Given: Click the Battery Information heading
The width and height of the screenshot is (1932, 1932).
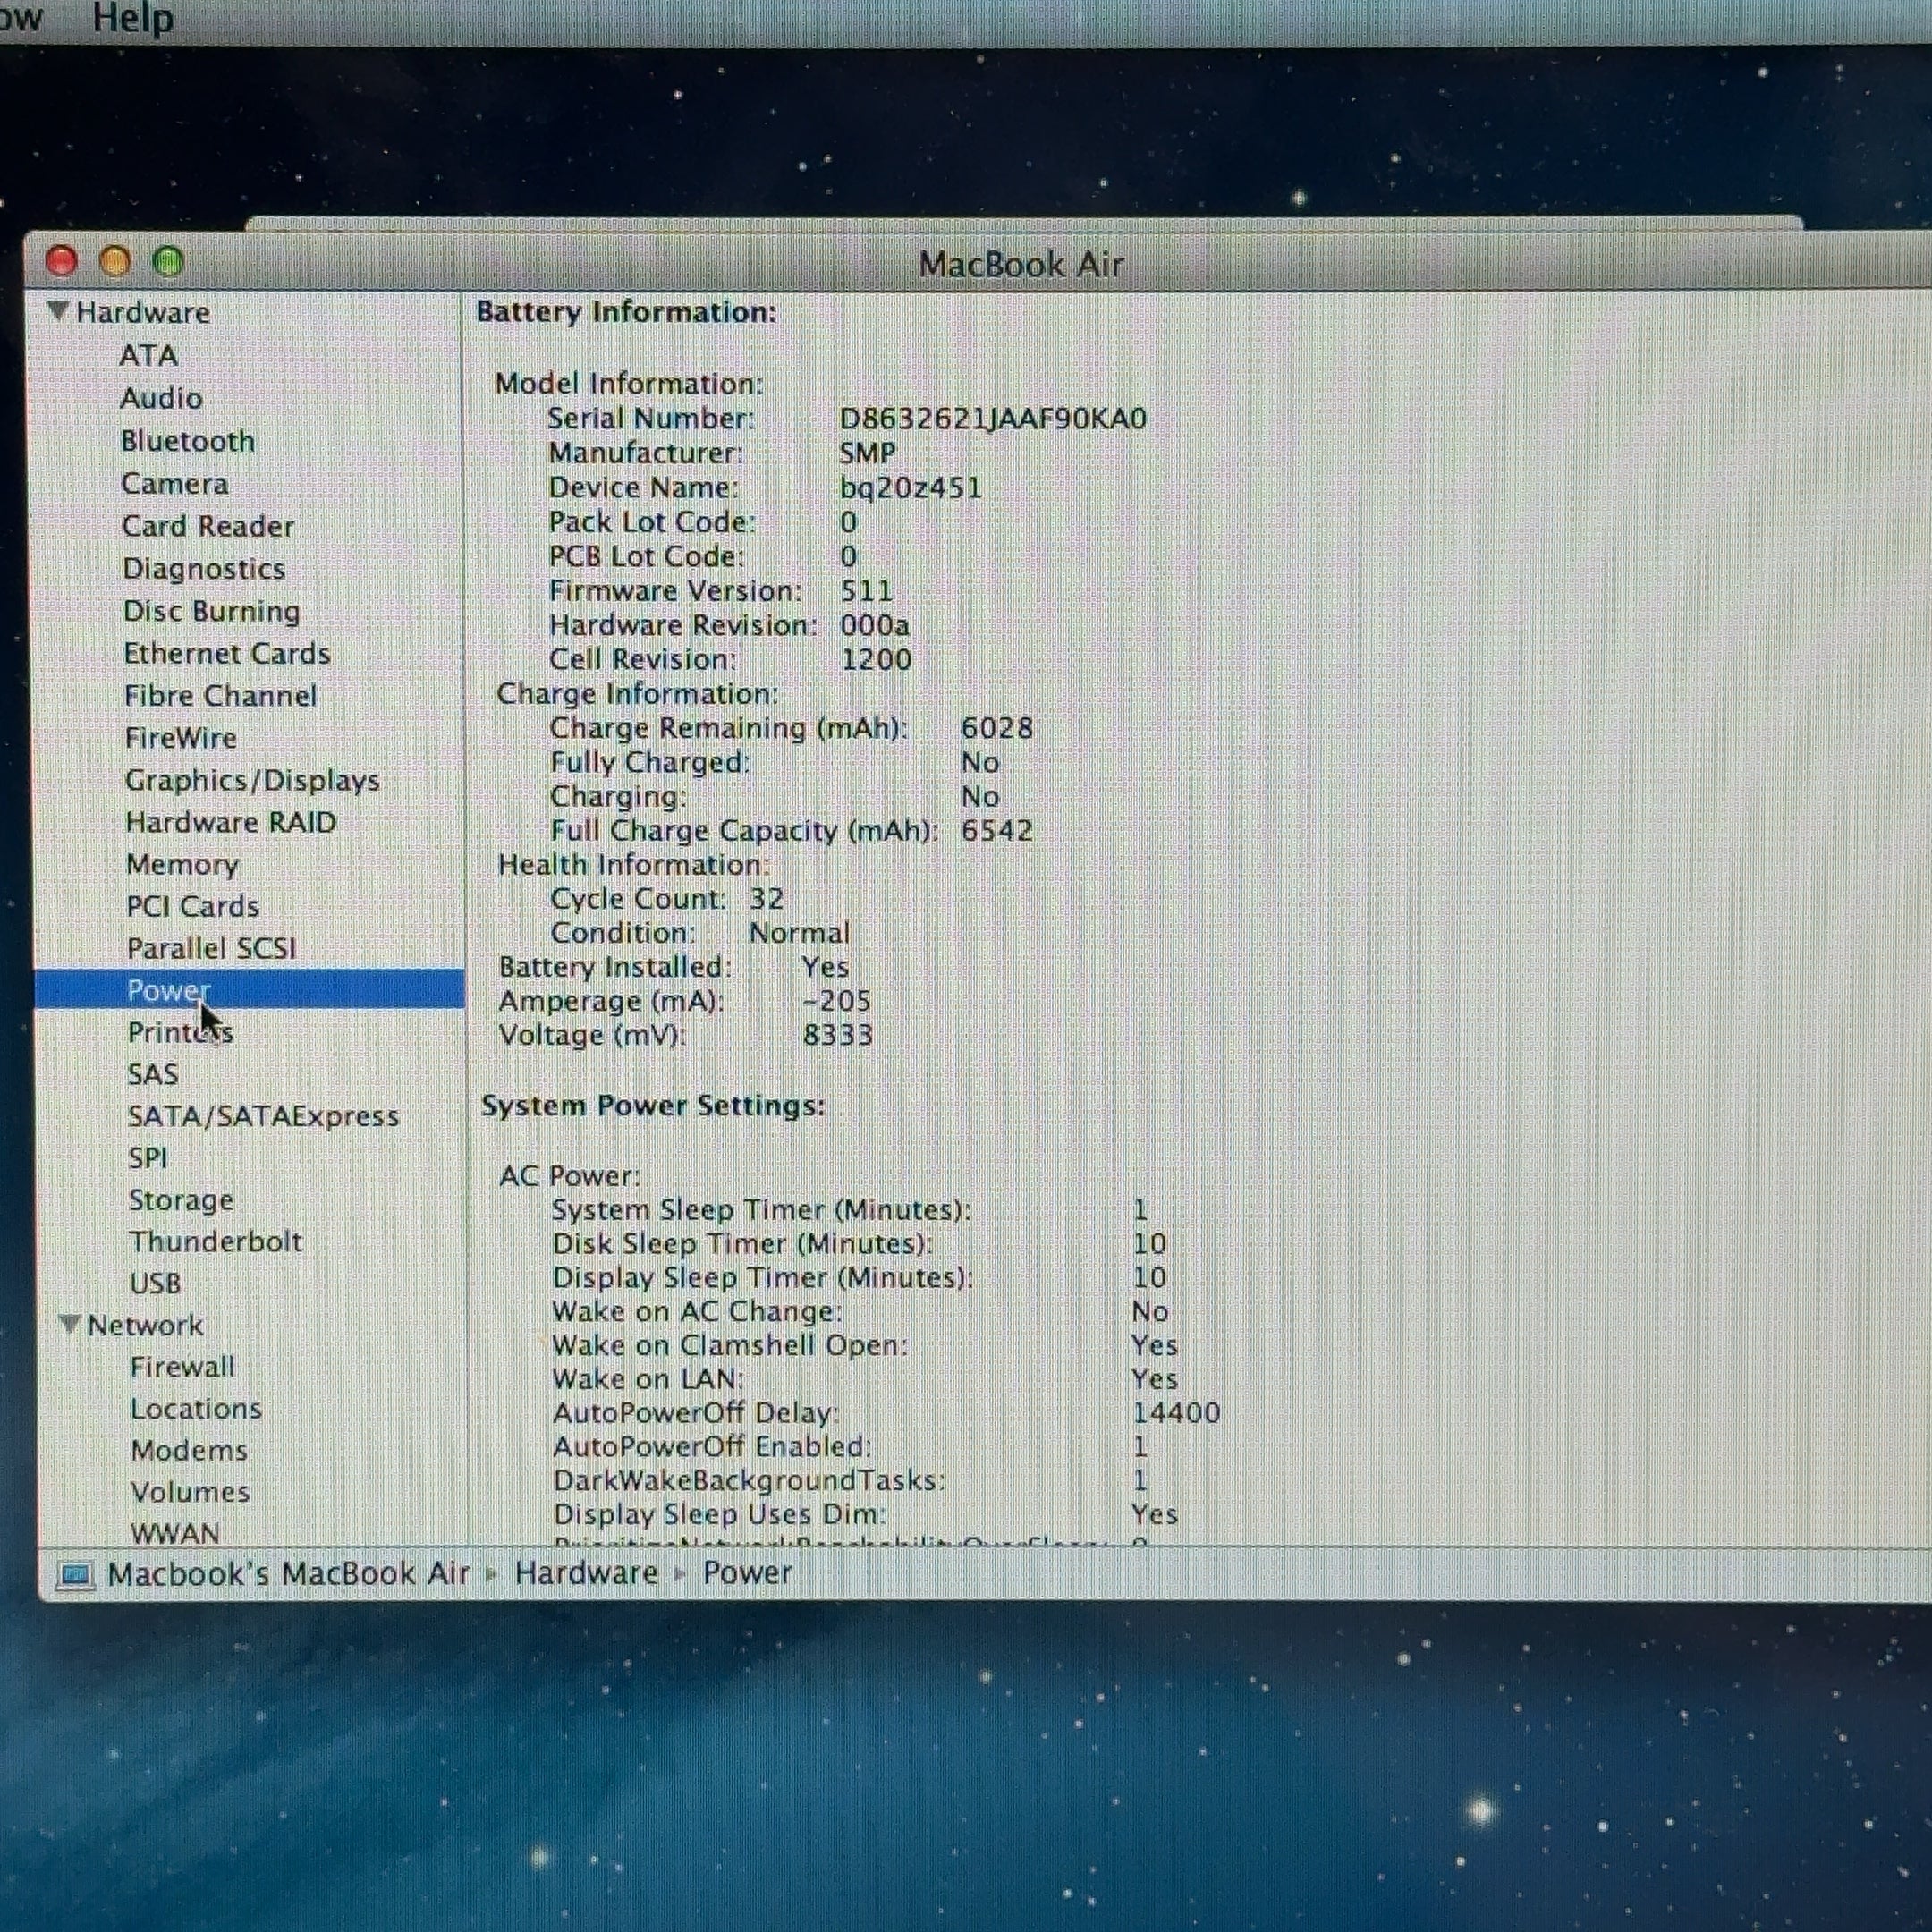Looking at the screenshot, I should [626, 313].
